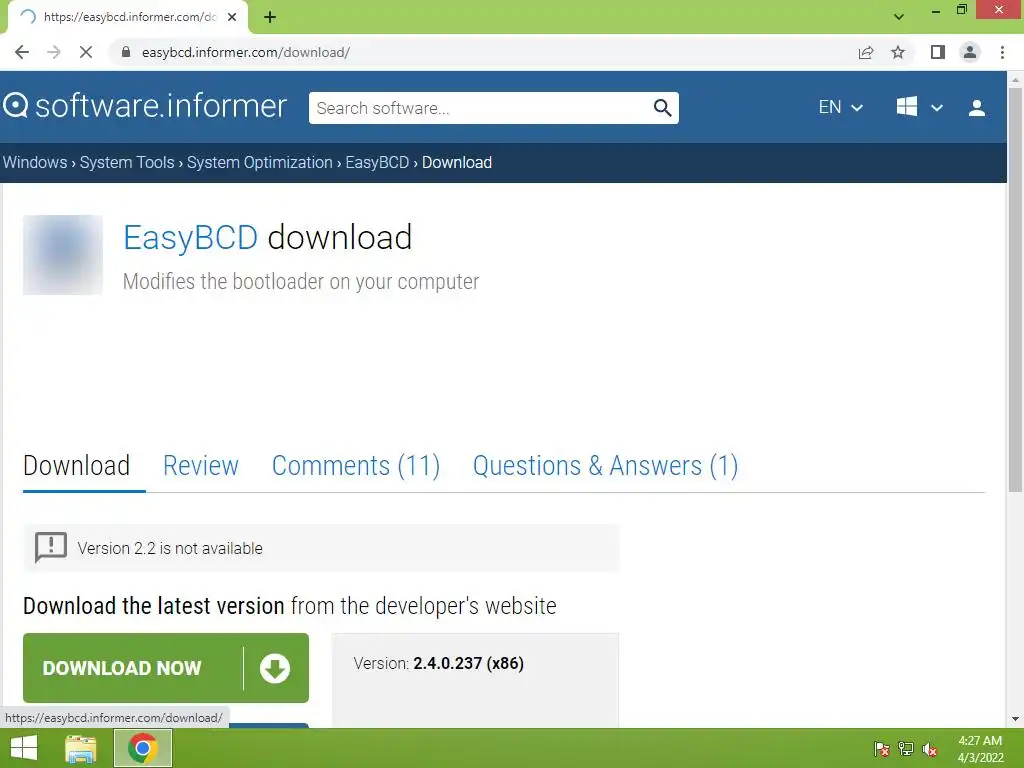Viewport: 1024px width, 768px height.
Task: Open Questions & Answers (1) tab
Action: coord(605,466)
